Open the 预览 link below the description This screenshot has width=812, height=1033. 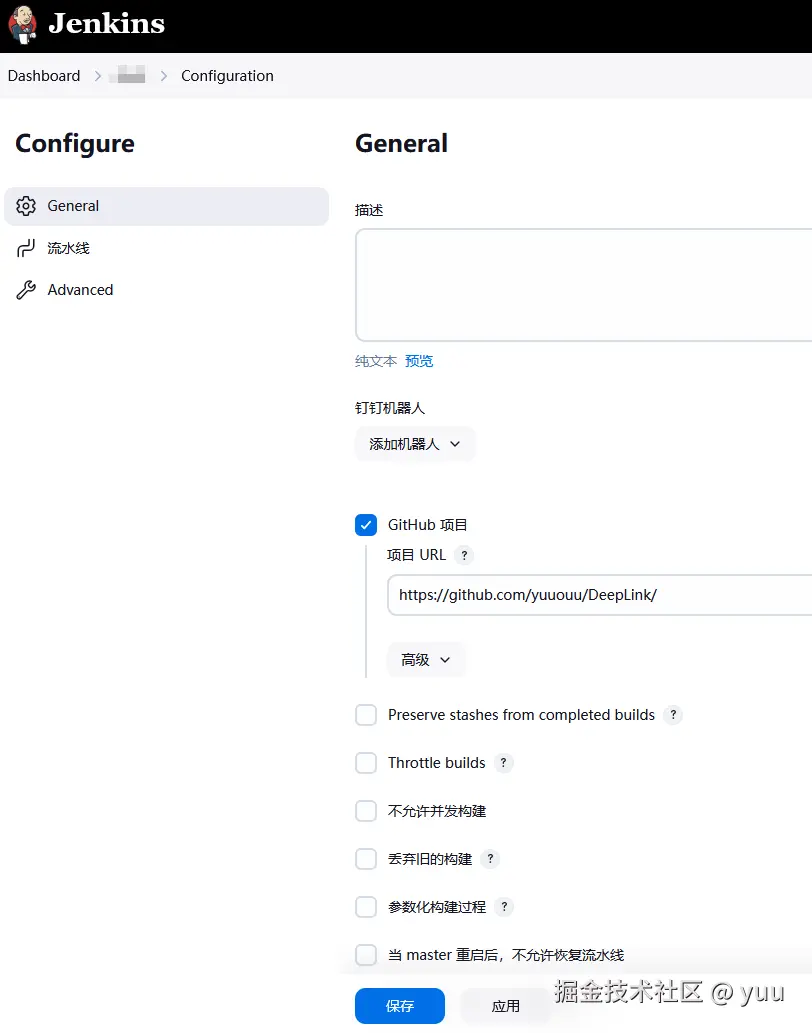click(x=419, y=361)
